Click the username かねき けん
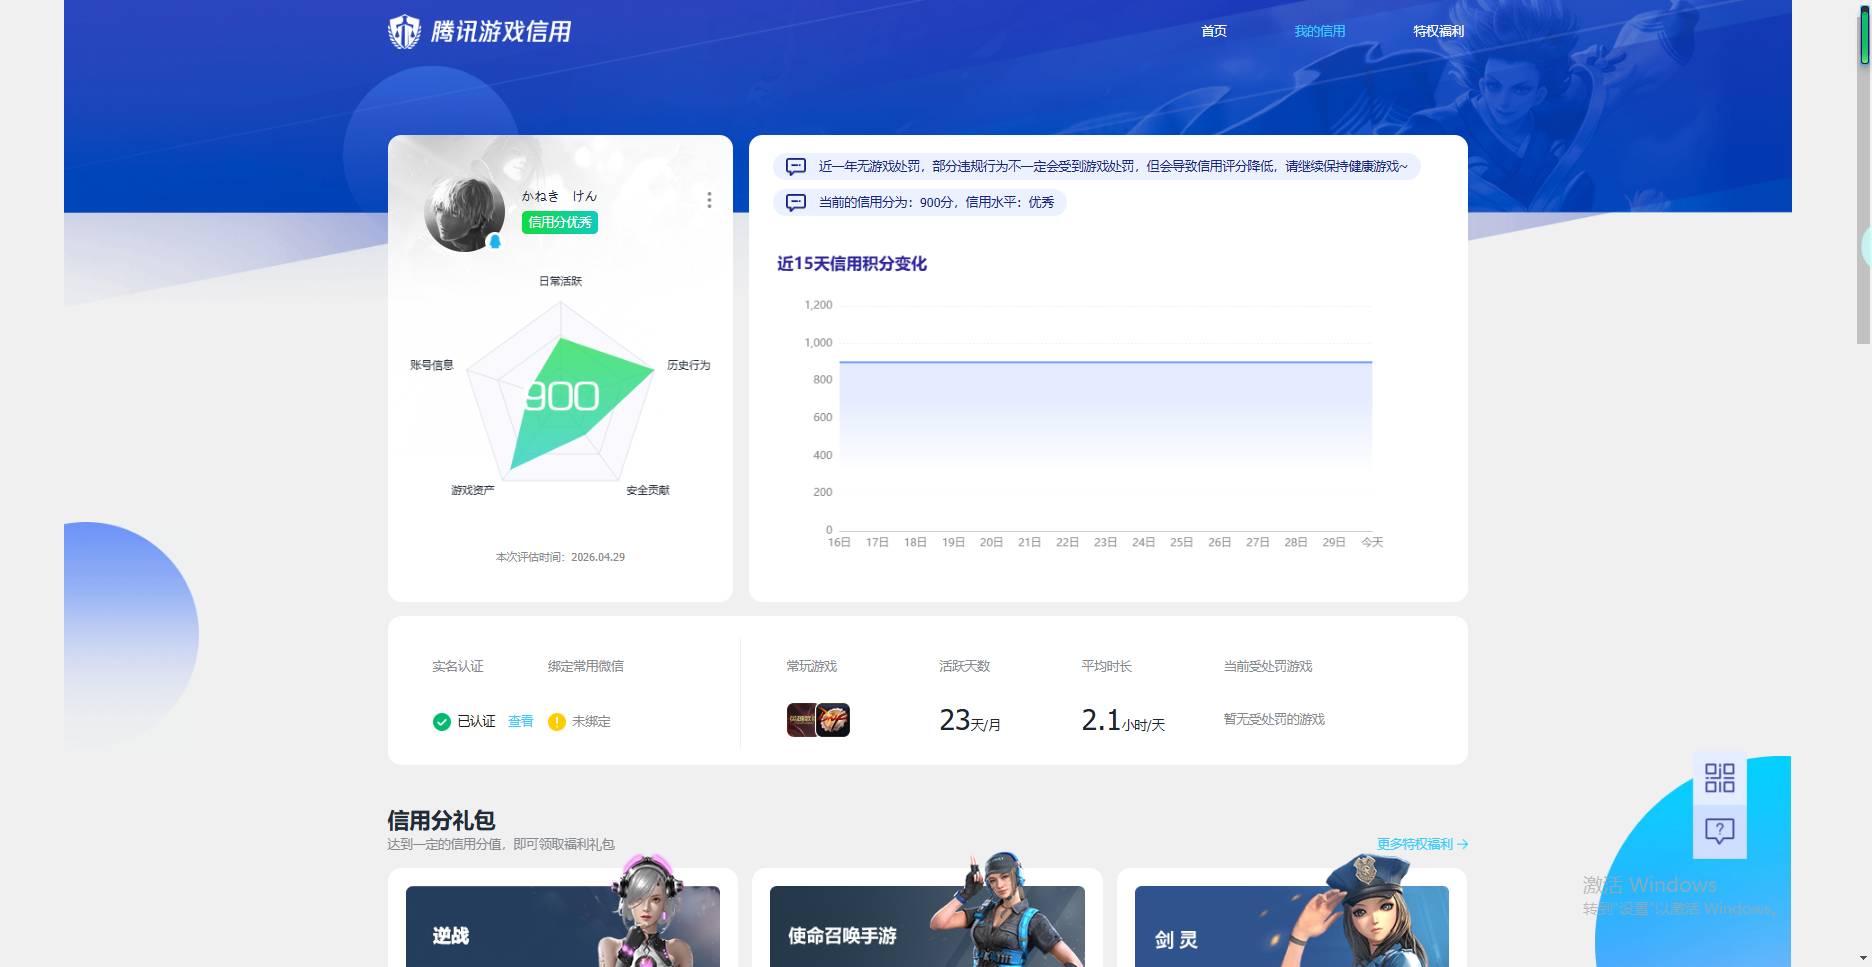Screen dimensions: 1872x967 559,196
